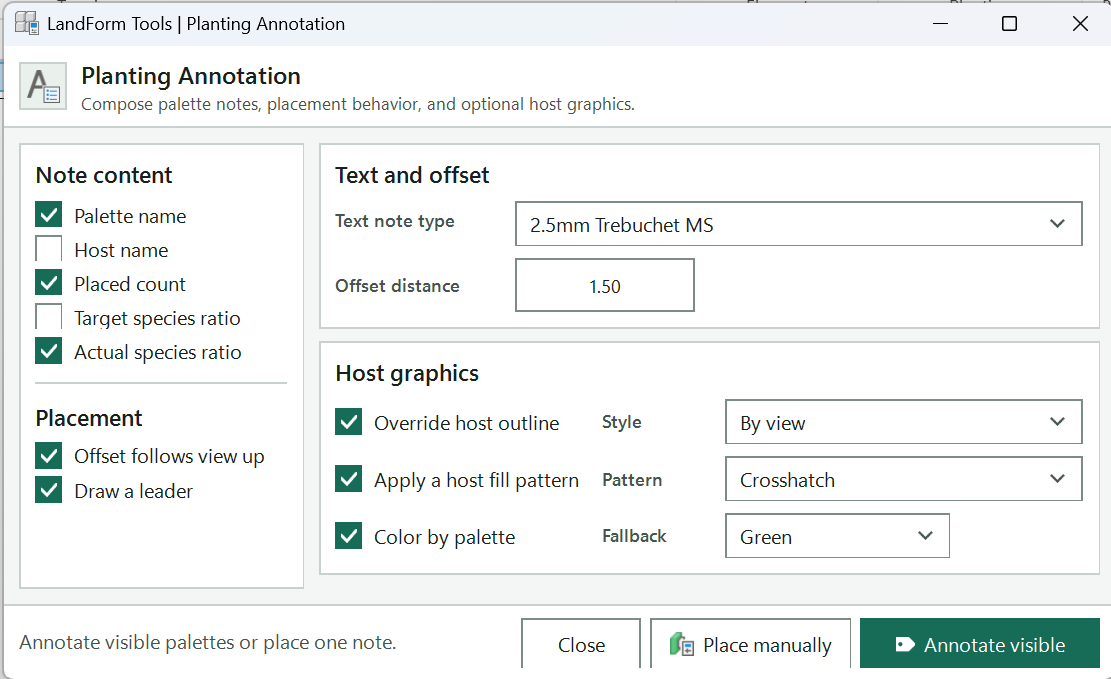
Task: Uncheck Override host outline
Action: [x=349, y=422]
